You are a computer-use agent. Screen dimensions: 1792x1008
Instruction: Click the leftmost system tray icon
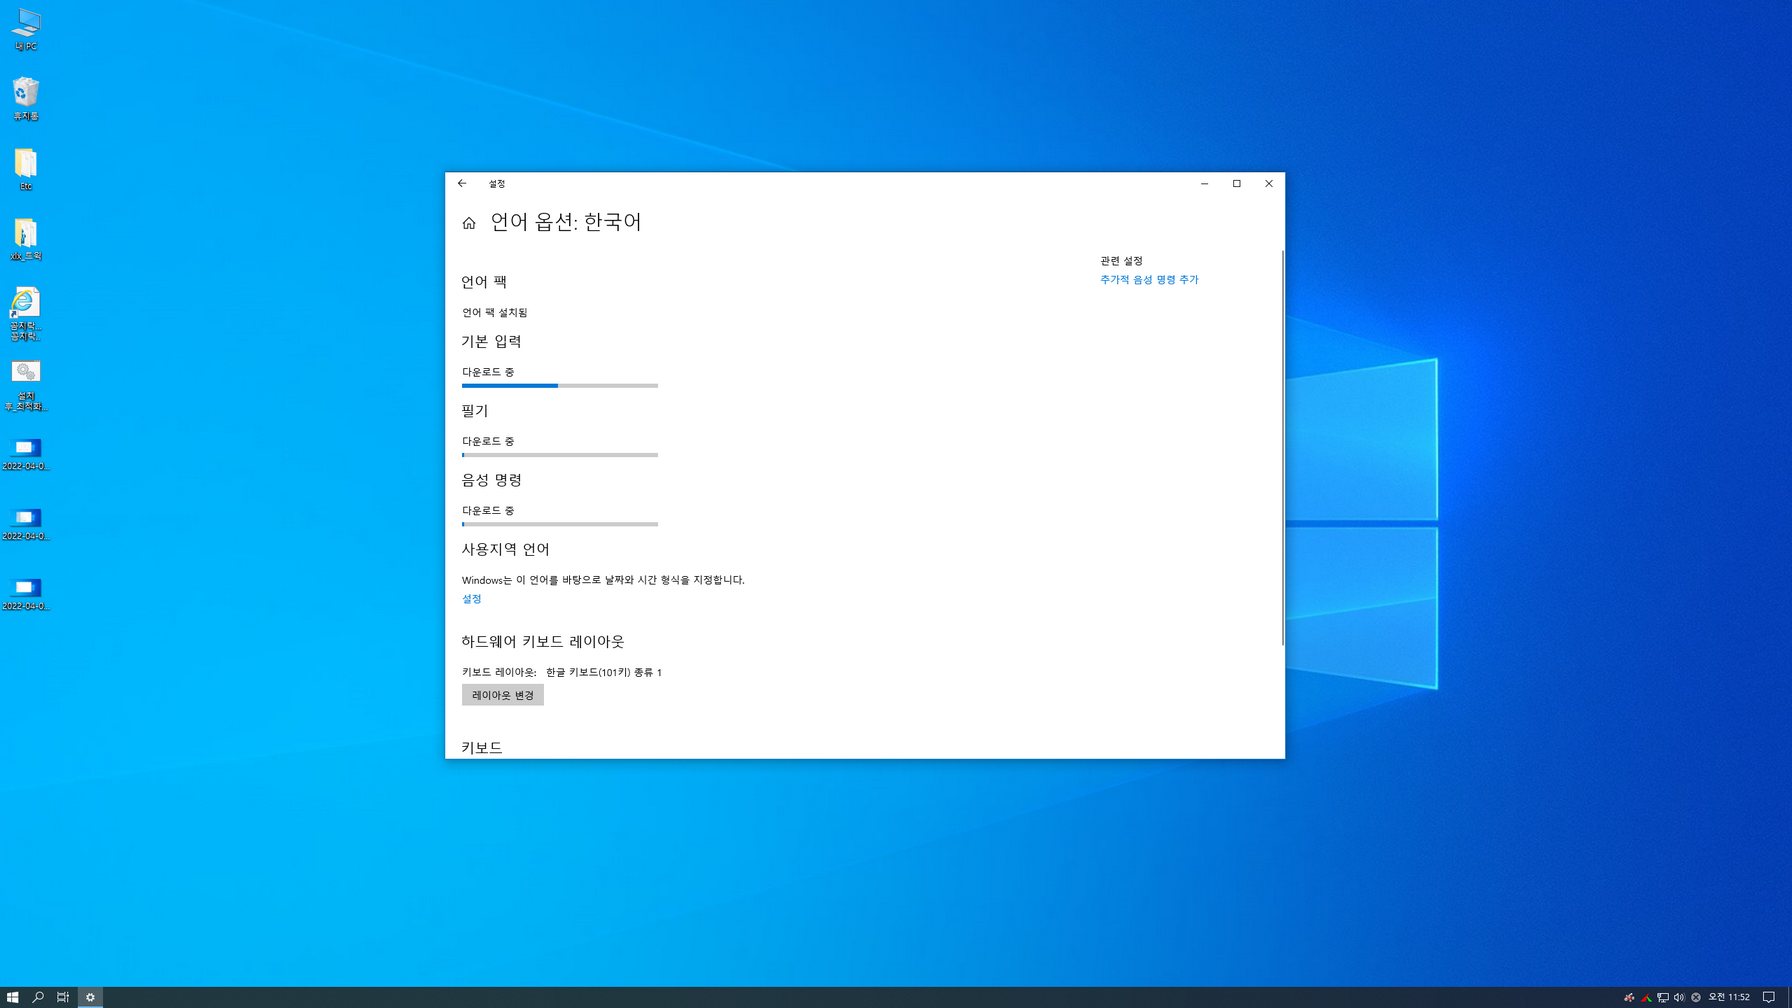pyautogui.click(x=1629, y=997)
